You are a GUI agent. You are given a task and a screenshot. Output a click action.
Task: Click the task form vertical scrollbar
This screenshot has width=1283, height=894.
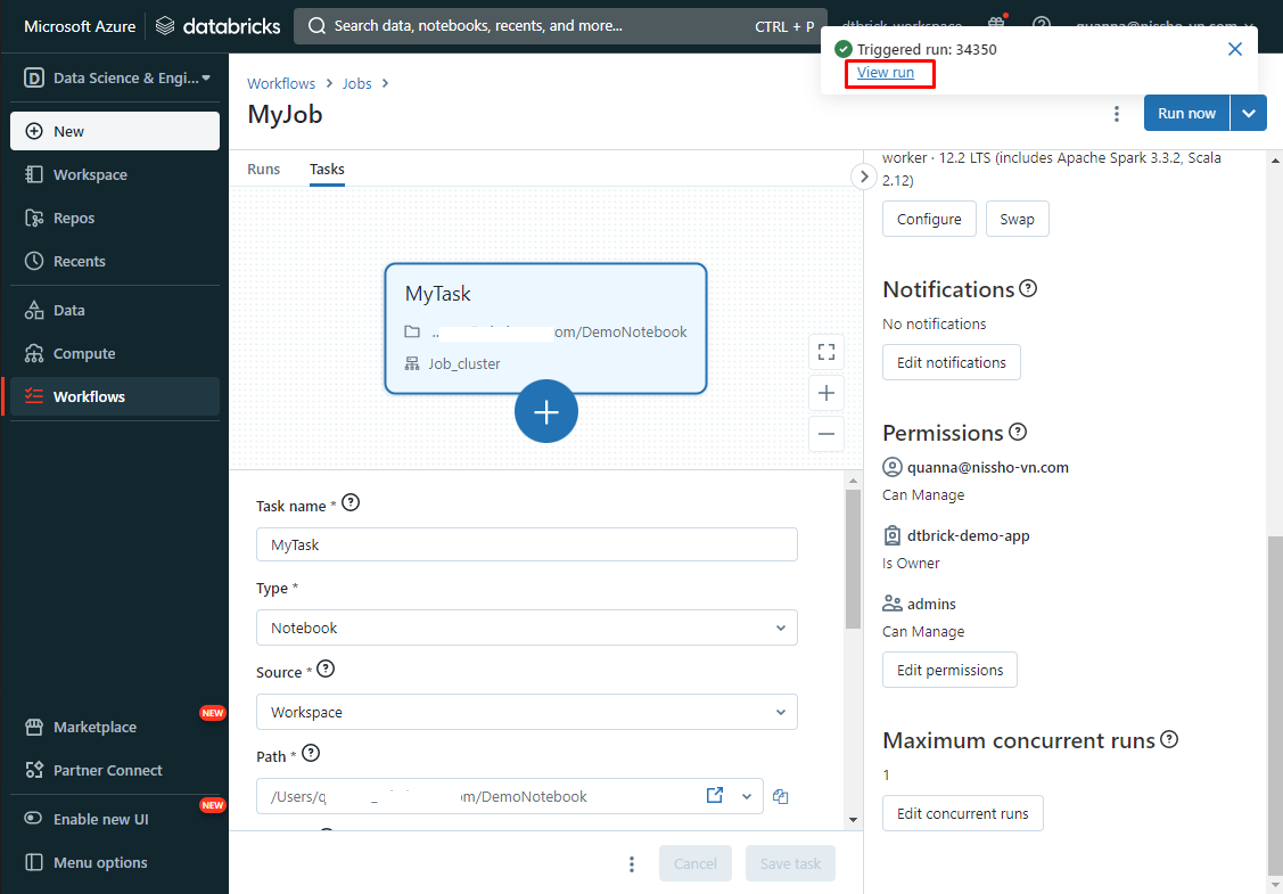tap(852, 560)
